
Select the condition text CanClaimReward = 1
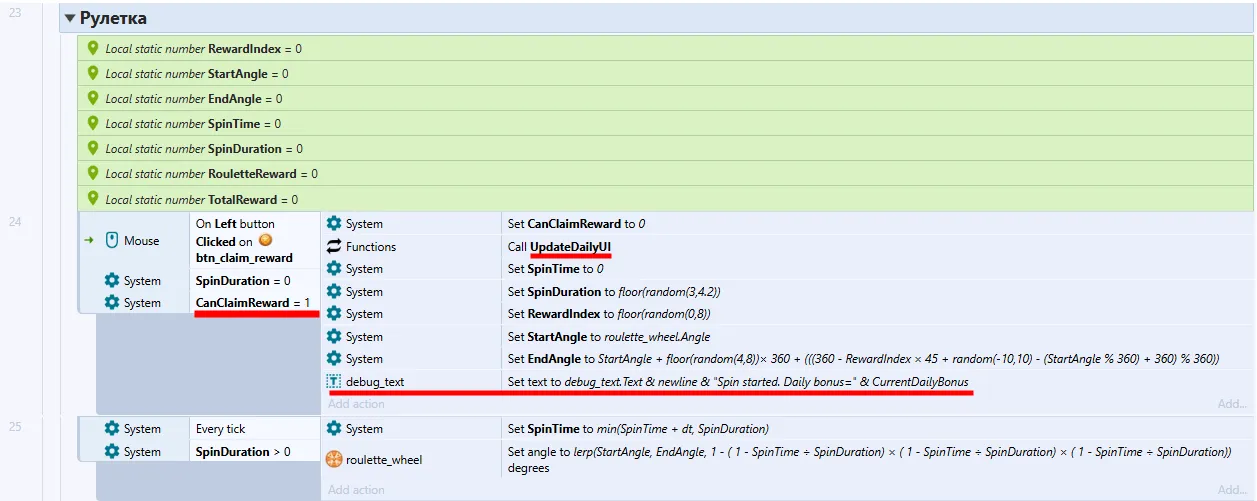click(x=251, y=302)
